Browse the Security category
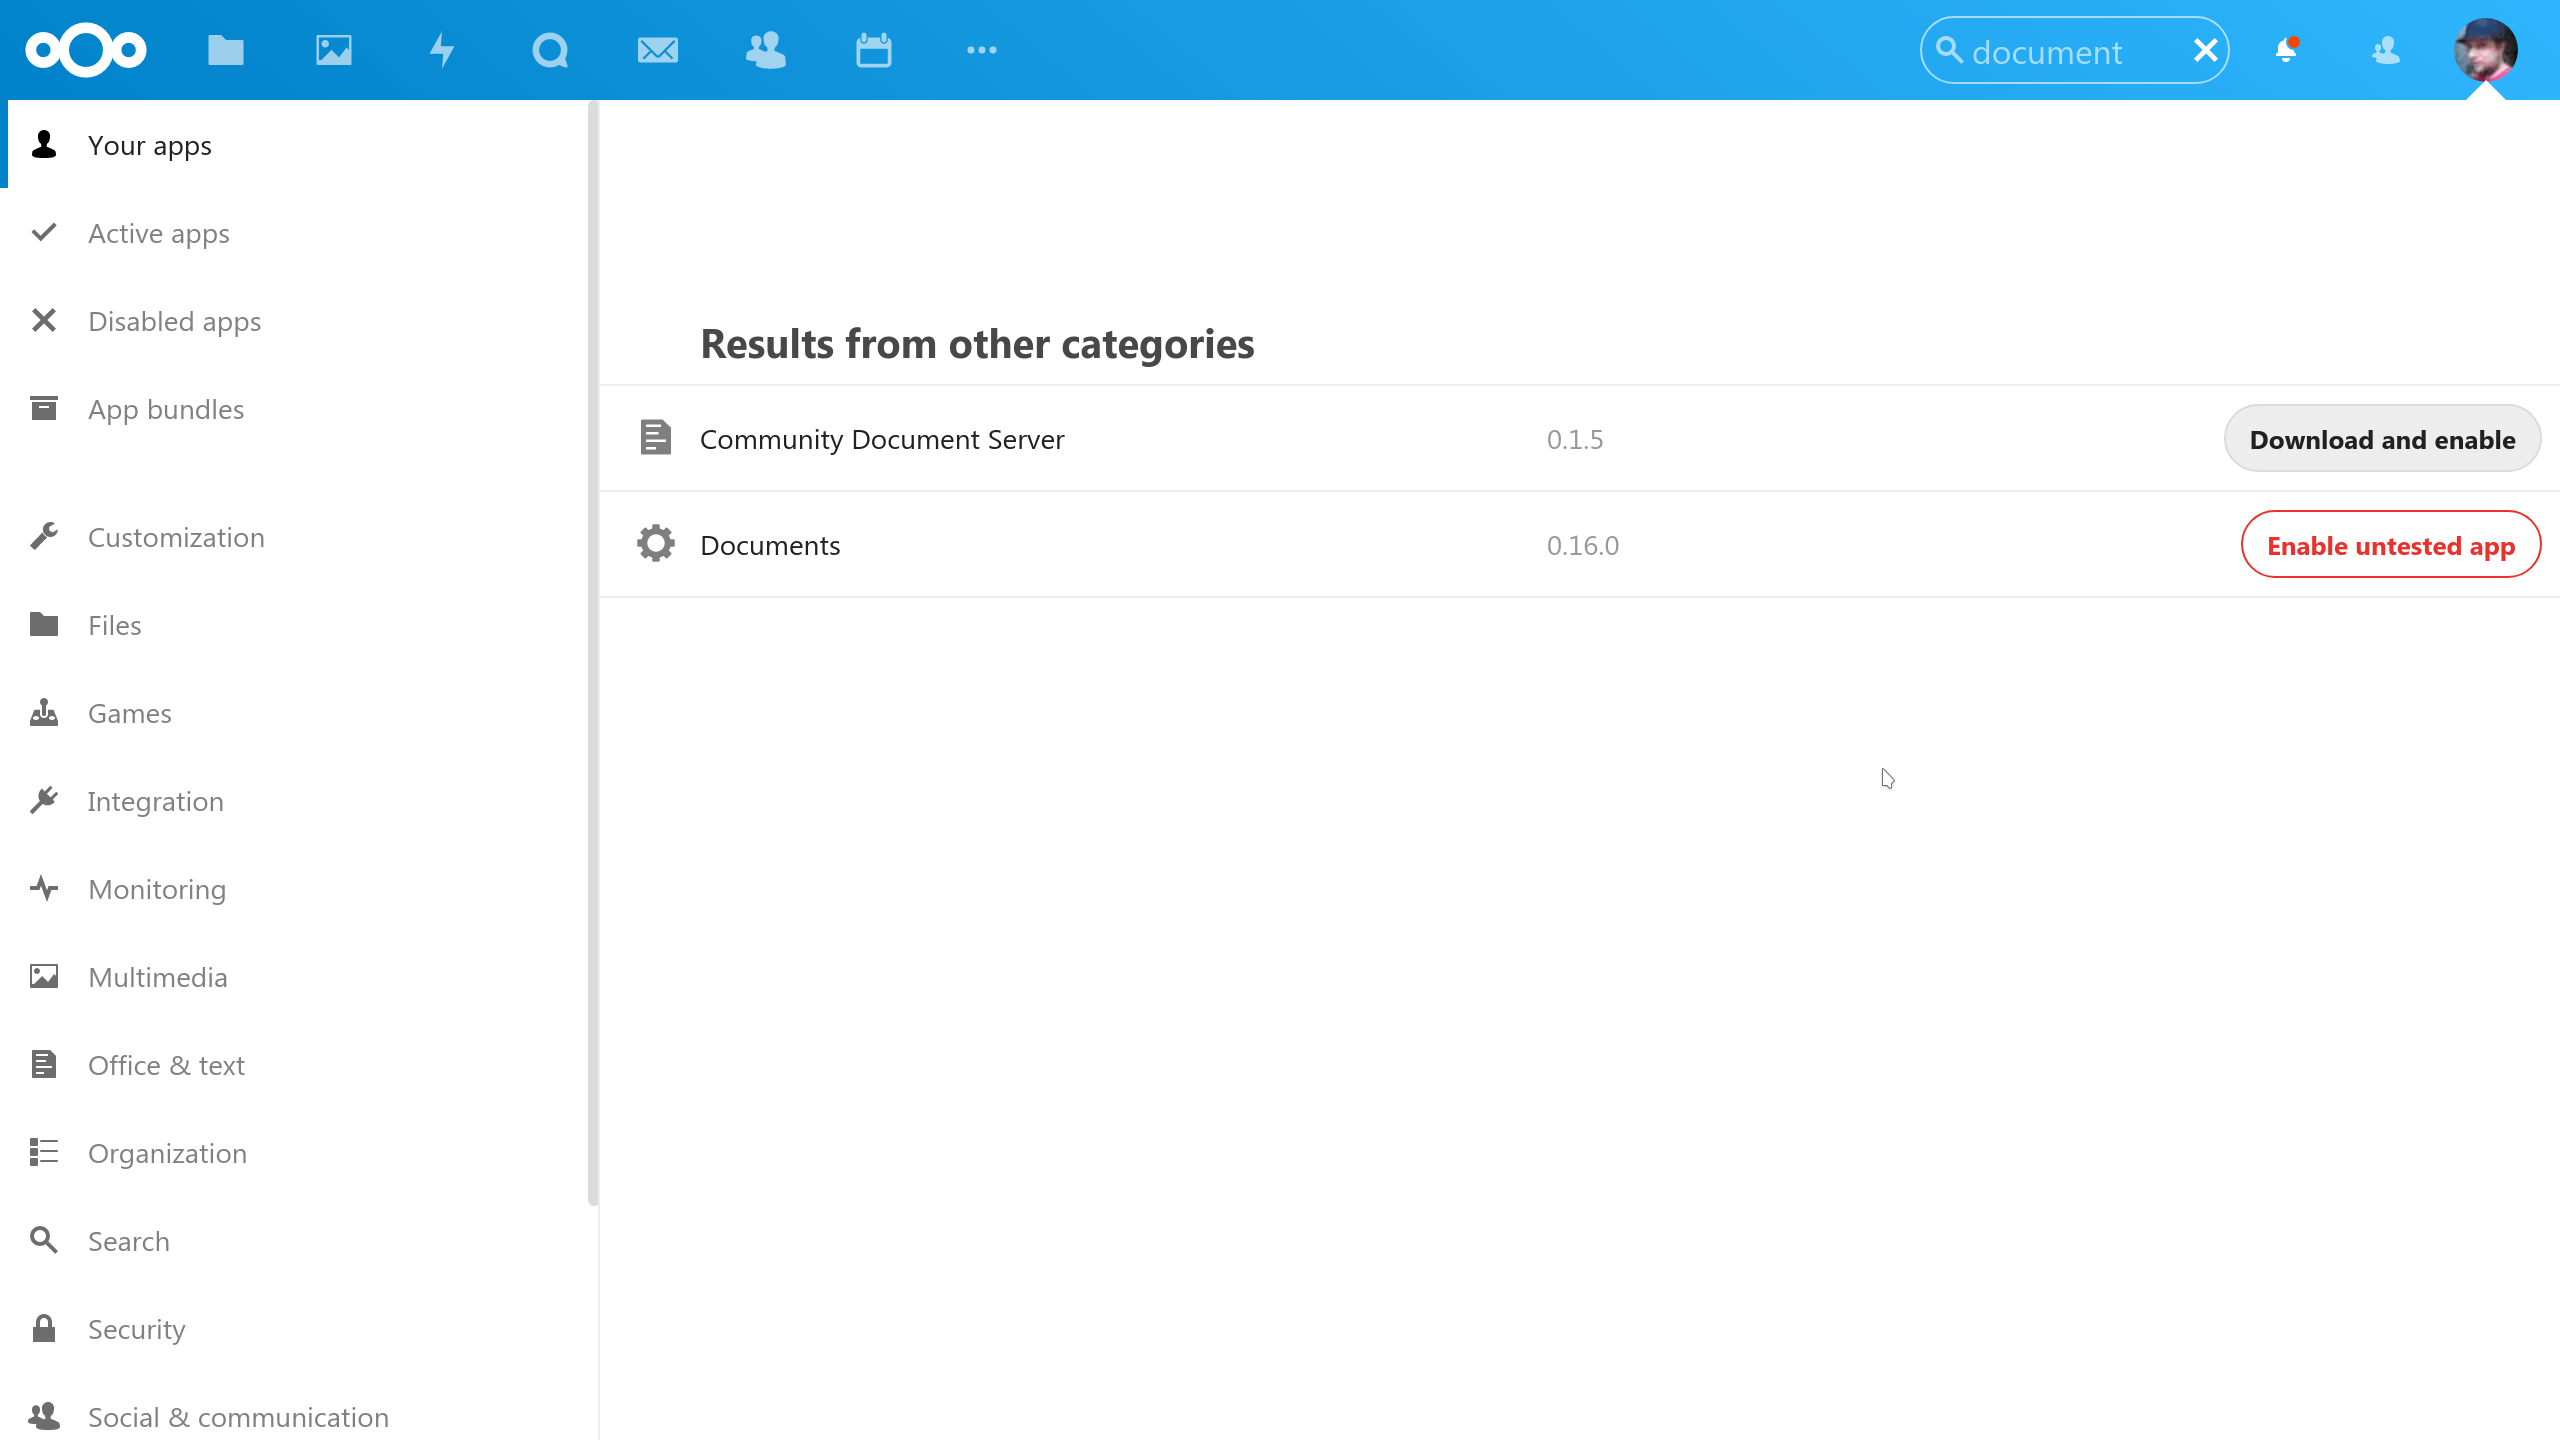 pyautogui.click(x=298, y=1329)
